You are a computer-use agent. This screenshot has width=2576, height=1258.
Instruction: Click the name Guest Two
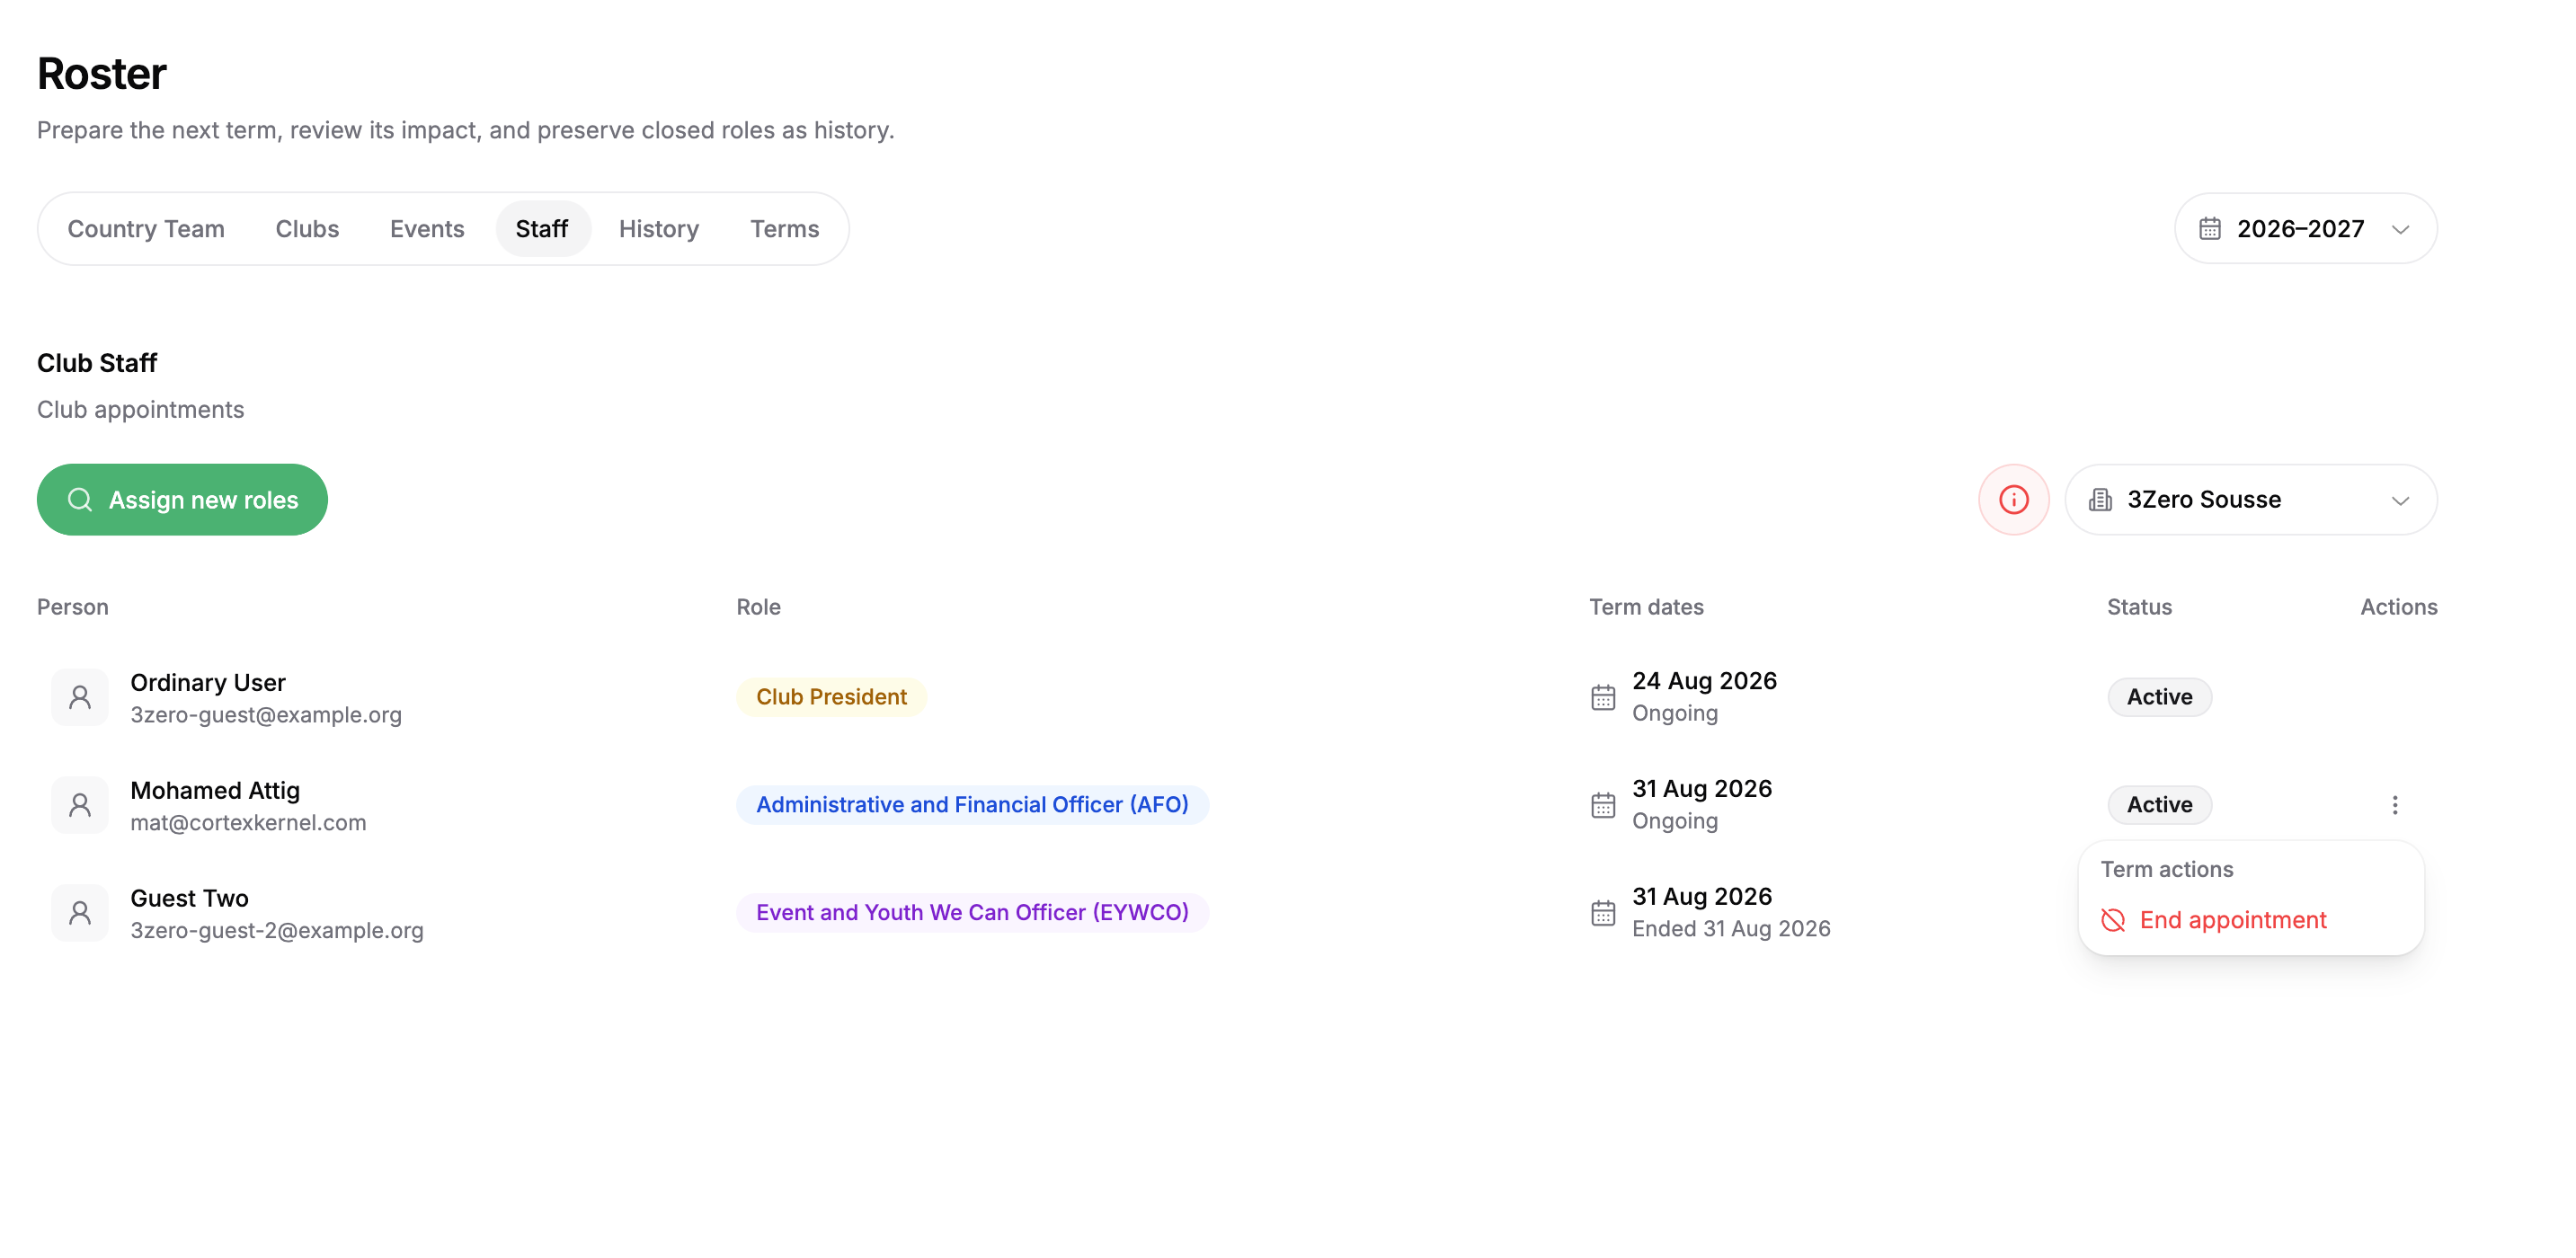click(189, 899)
